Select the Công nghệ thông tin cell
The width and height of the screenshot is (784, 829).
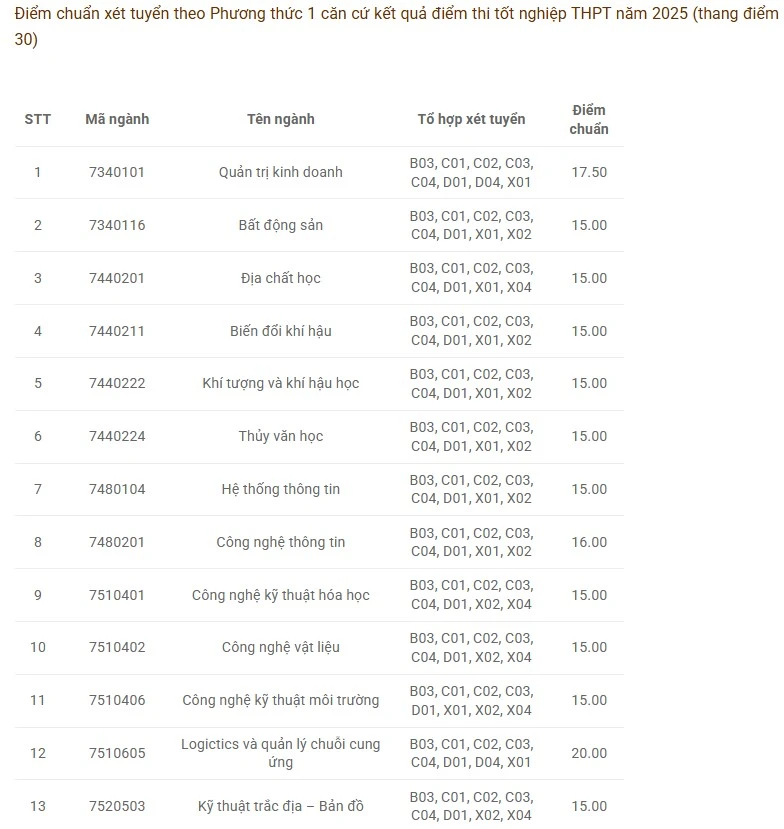point(281,542)
